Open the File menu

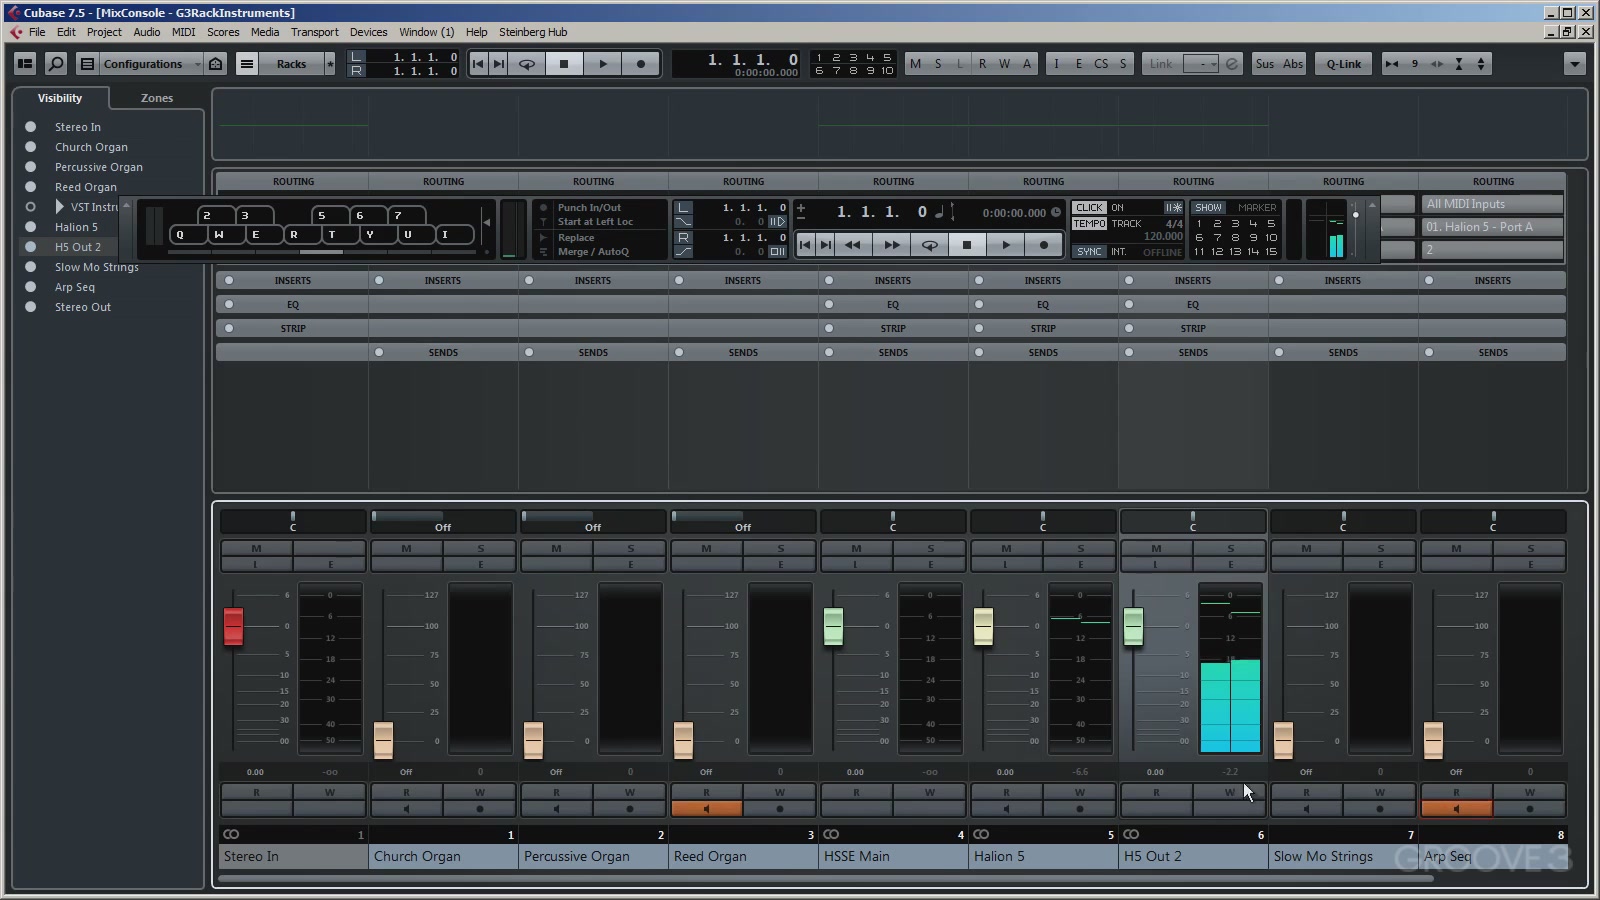pyautogui.click(x=37, y=32)
